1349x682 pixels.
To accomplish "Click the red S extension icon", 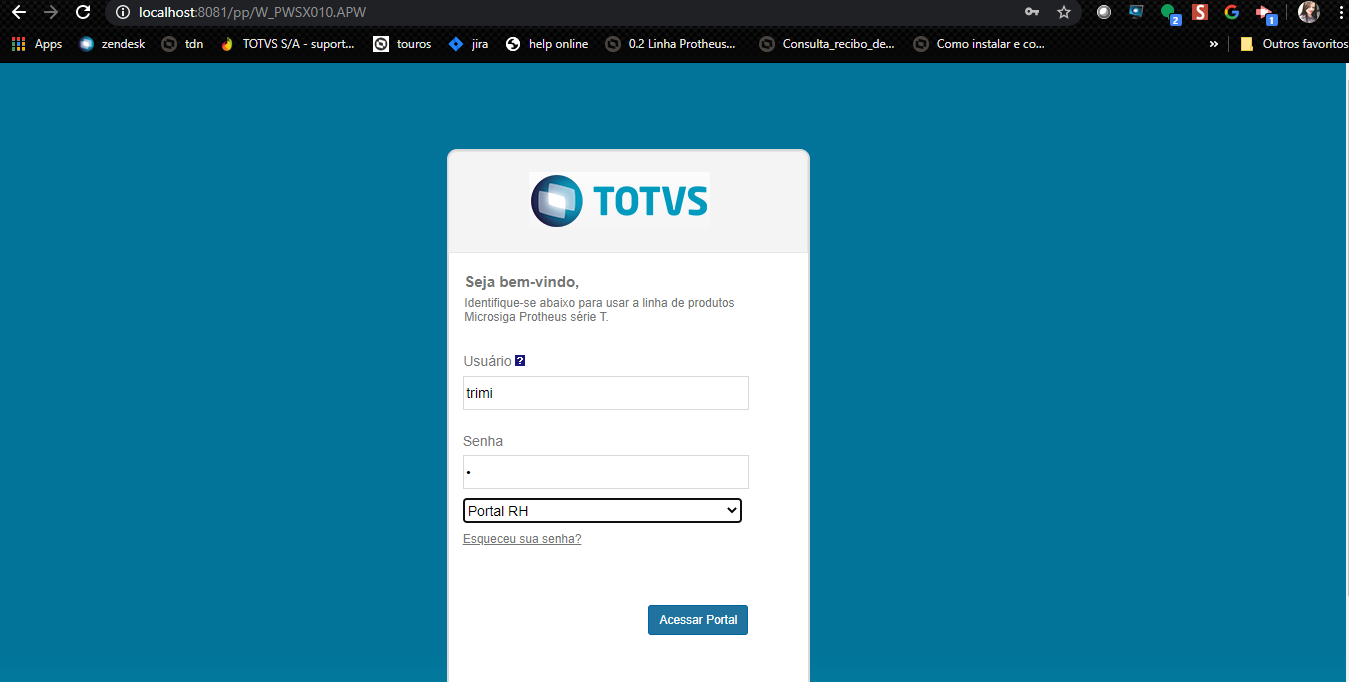I will click(x=1200, y=12).
